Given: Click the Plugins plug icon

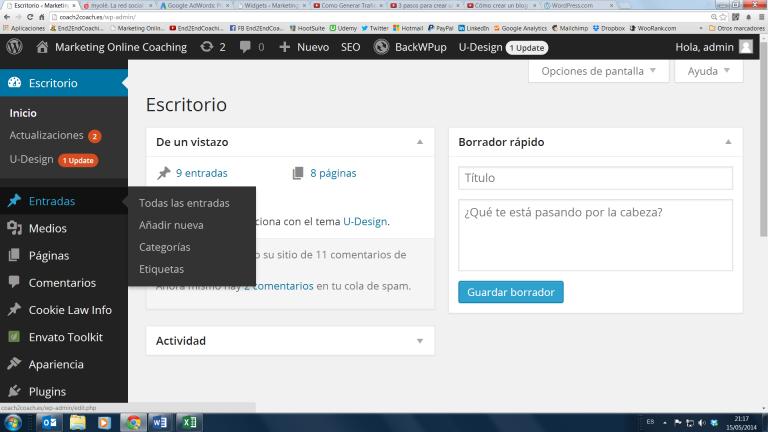Looking at the screenshot, I should (x=14, y=391).
